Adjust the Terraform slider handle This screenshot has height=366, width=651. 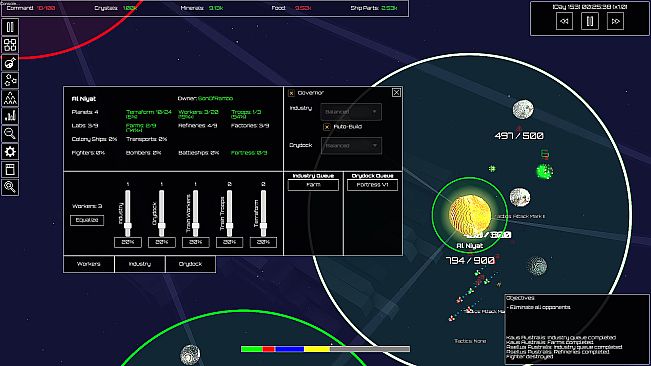tap(264, 226)
